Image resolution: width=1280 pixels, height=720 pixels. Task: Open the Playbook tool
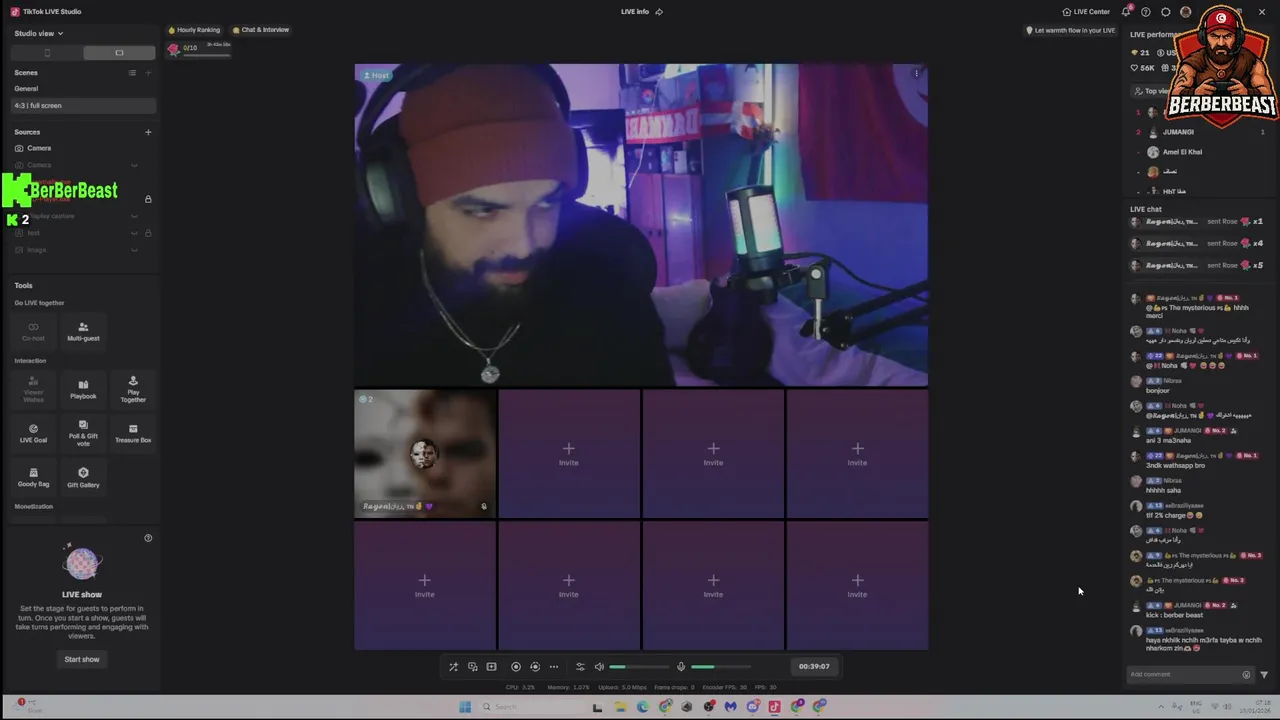83,389
